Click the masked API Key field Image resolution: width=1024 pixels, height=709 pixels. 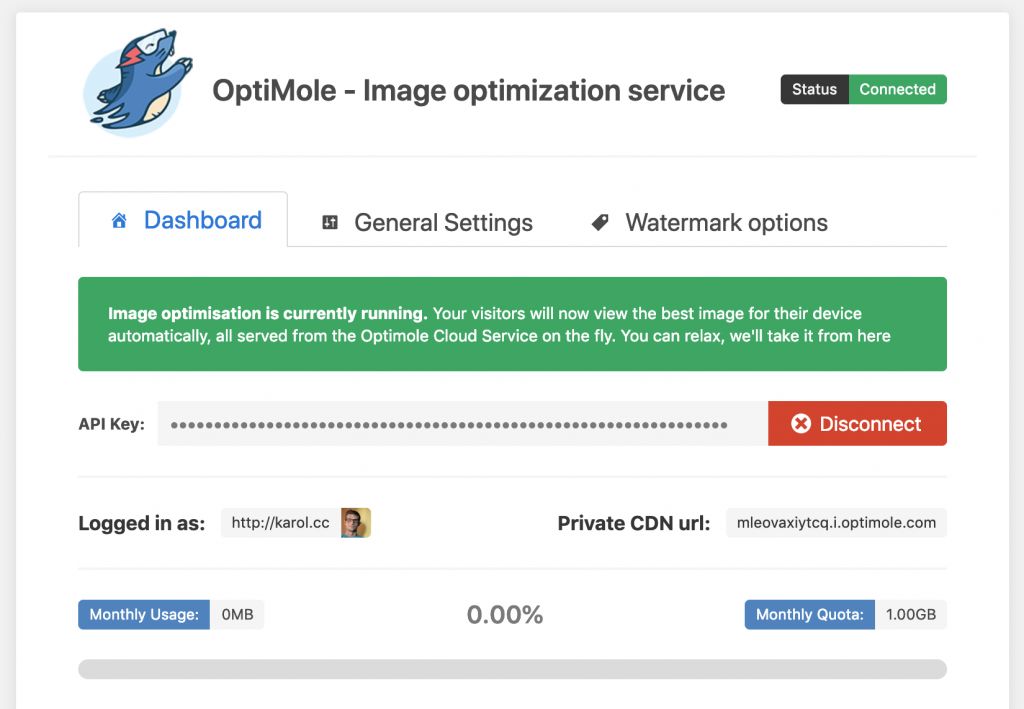462,424
